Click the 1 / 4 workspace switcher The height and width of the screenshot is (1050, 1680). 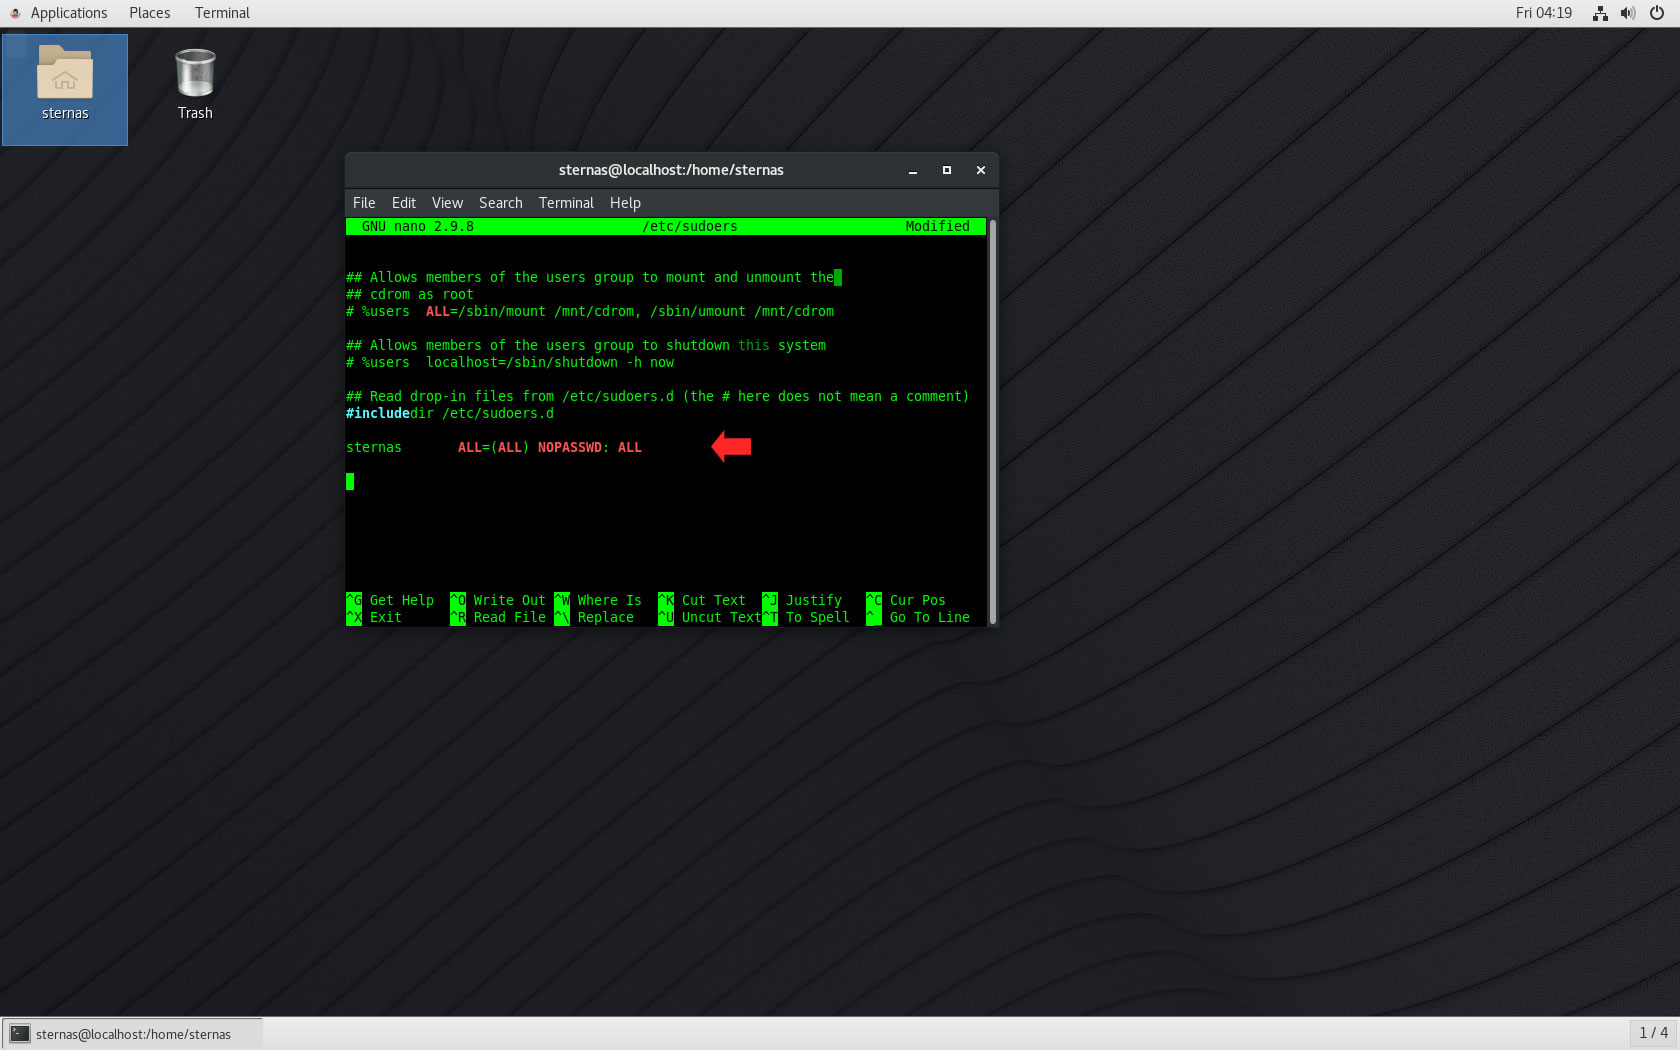1653,1033
